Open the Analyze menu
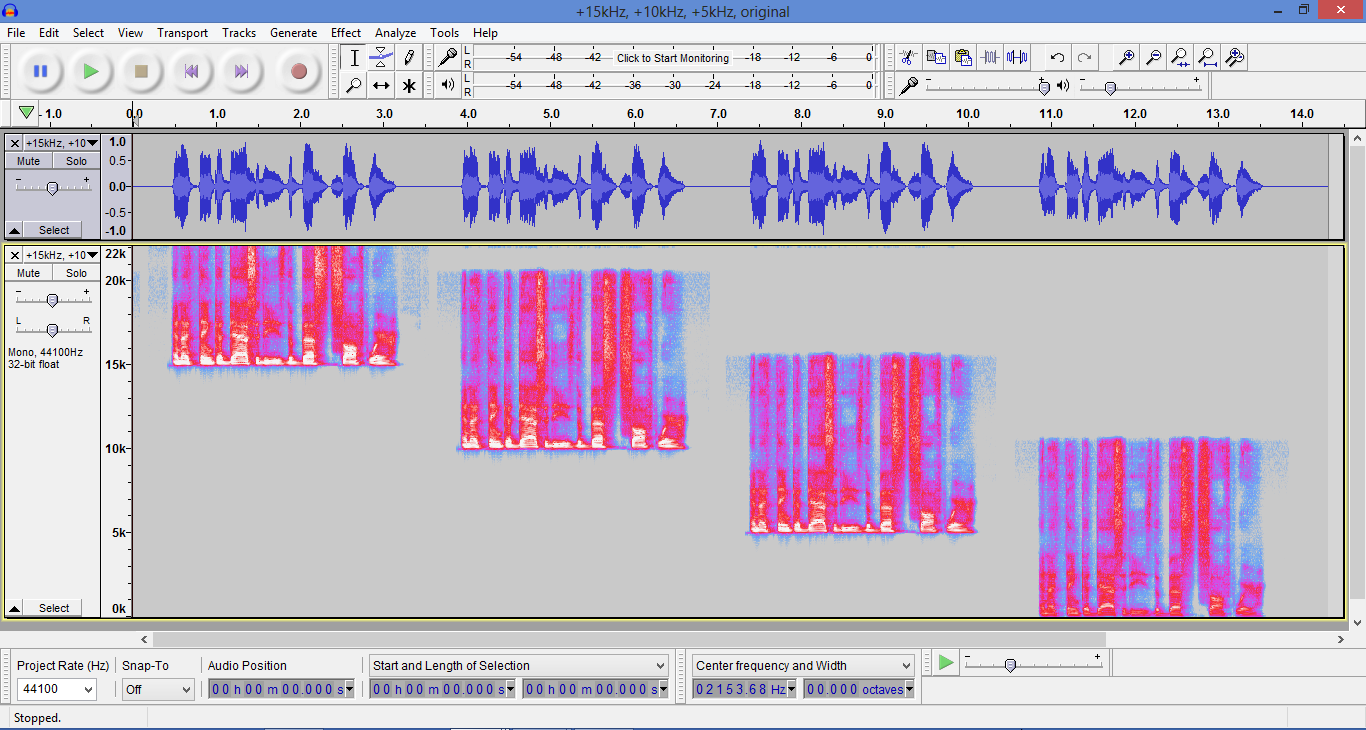1366x730 pixels. [395, 32]
